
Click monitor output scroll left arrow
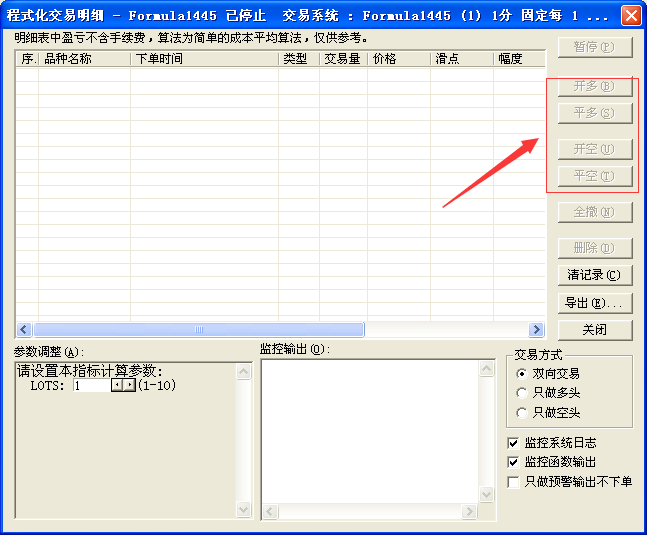270,511
